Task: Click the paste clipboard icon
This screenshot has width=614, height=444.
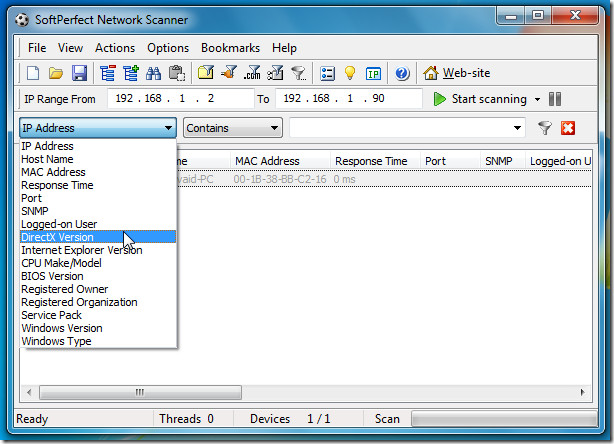Action: point(177,73)
